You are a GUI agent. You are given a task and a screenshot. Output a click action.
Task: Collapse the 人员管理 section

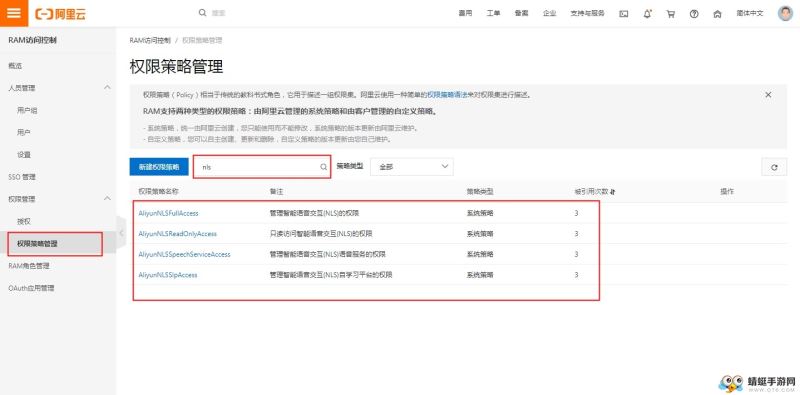click(x=107, y=87)
